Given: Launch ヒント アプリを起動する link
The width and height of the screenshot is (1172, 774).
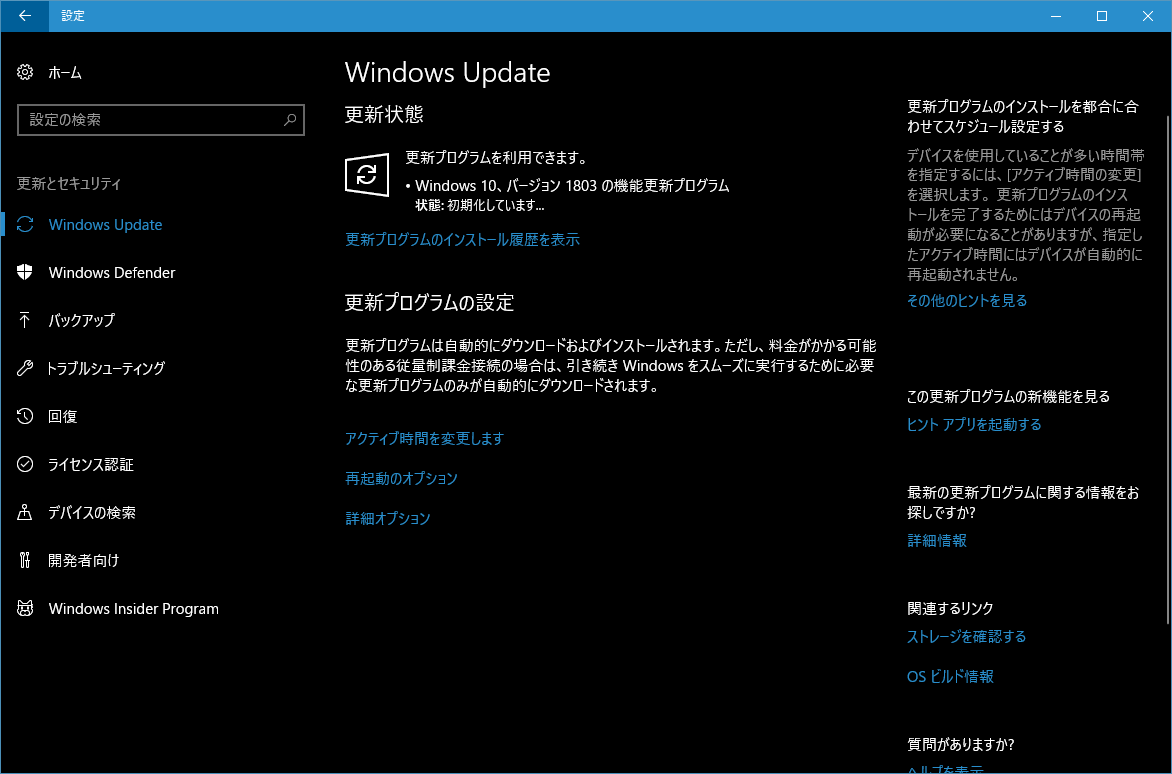Looking at the screenshot, I should pos(974,424).
